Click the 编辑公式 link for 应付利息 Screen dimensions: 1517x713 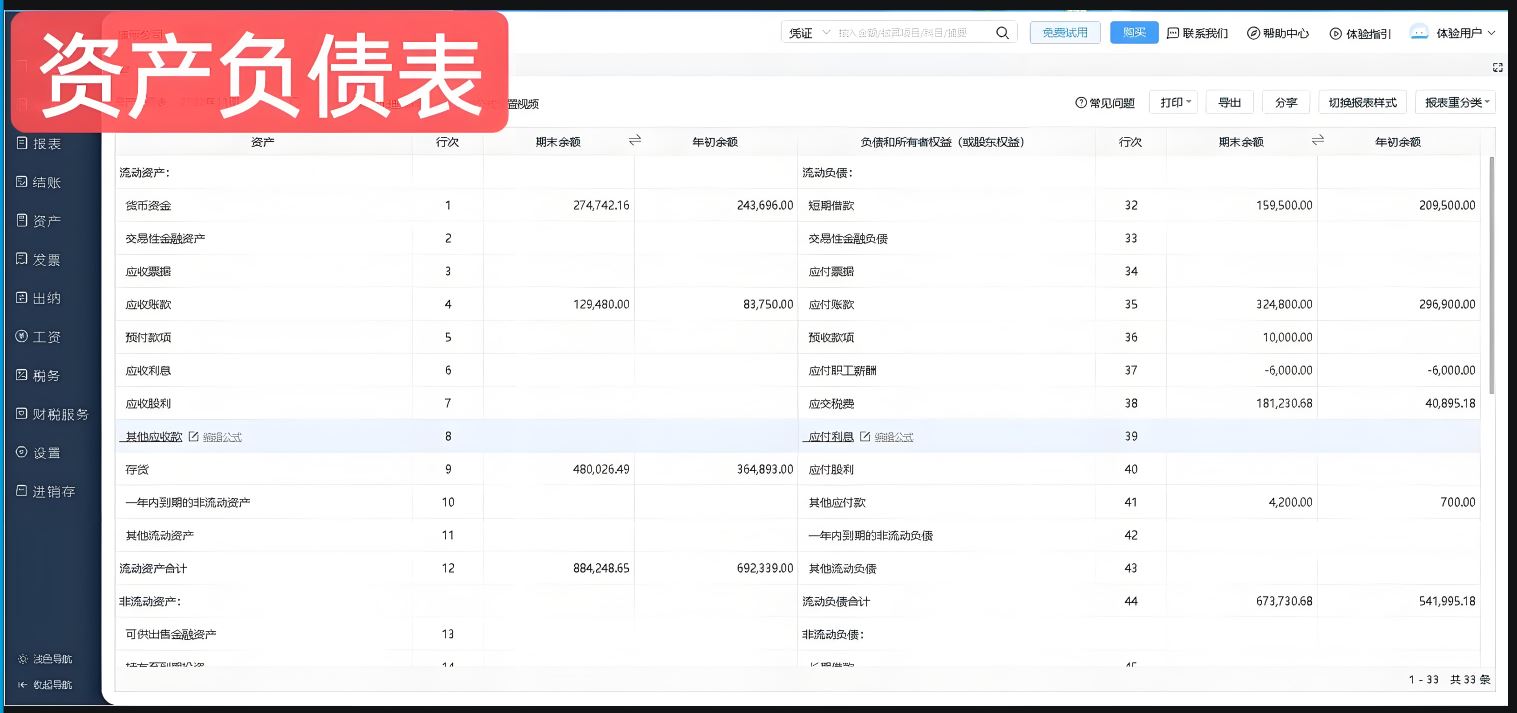[894, 437]
